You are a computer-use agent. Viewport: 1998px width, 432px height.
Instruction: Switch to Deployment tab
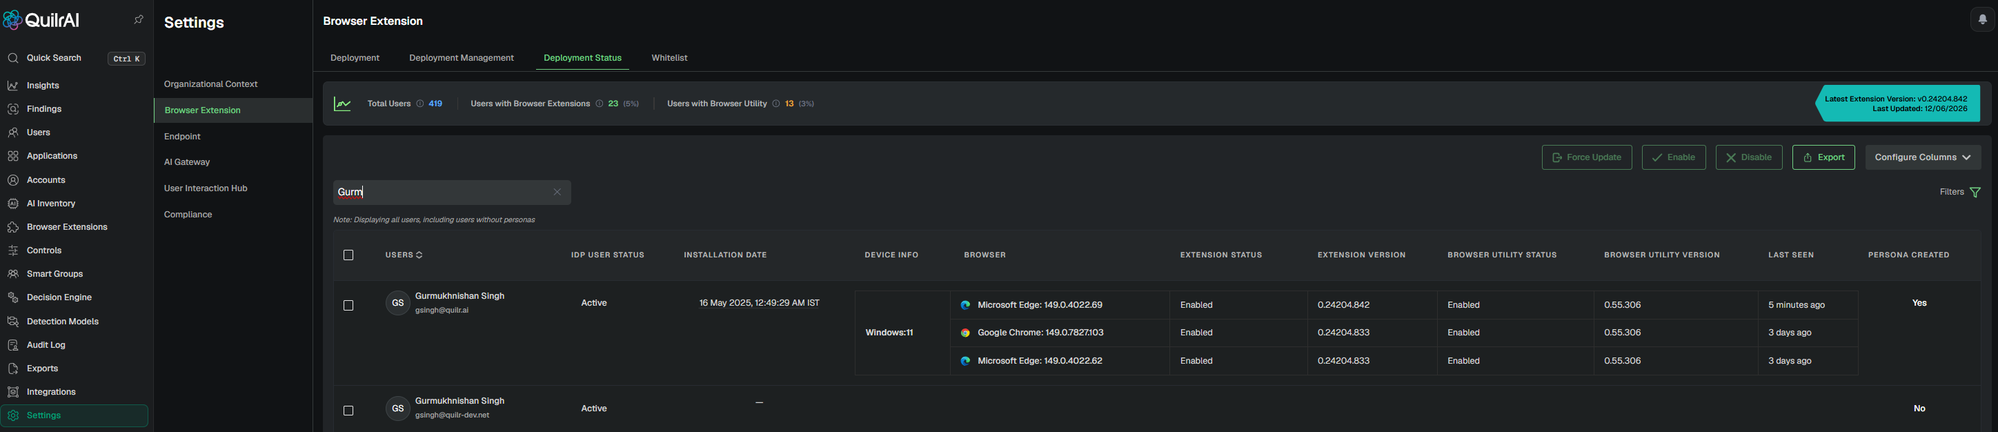click(x=355, y=58)
